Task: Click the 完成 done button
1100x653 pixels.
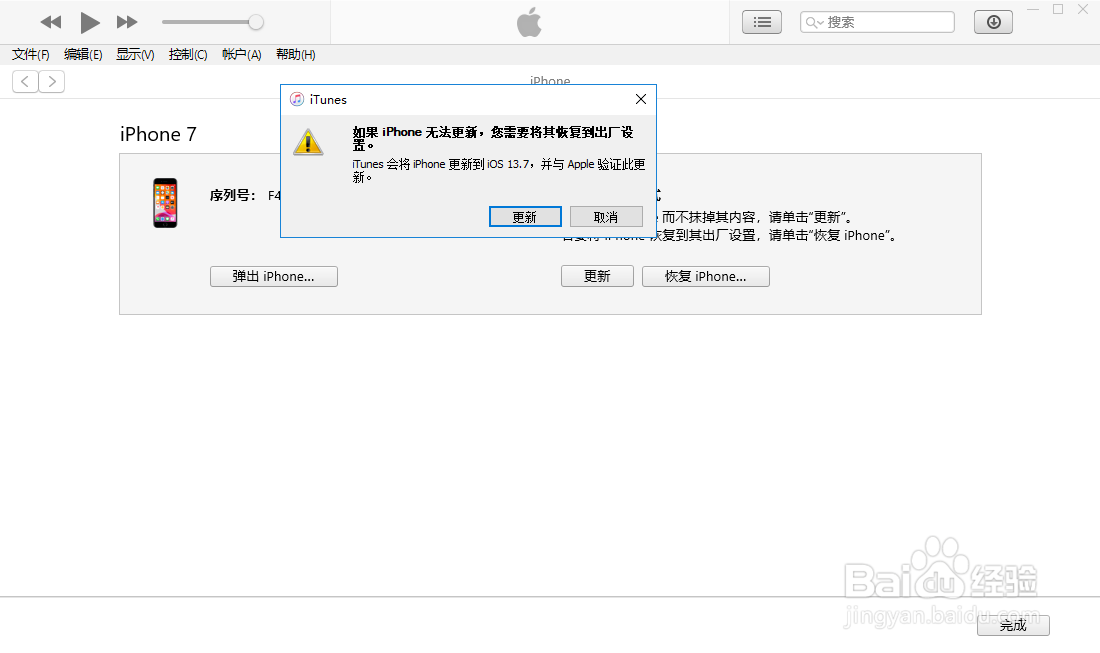Action: click(1013, 625)
